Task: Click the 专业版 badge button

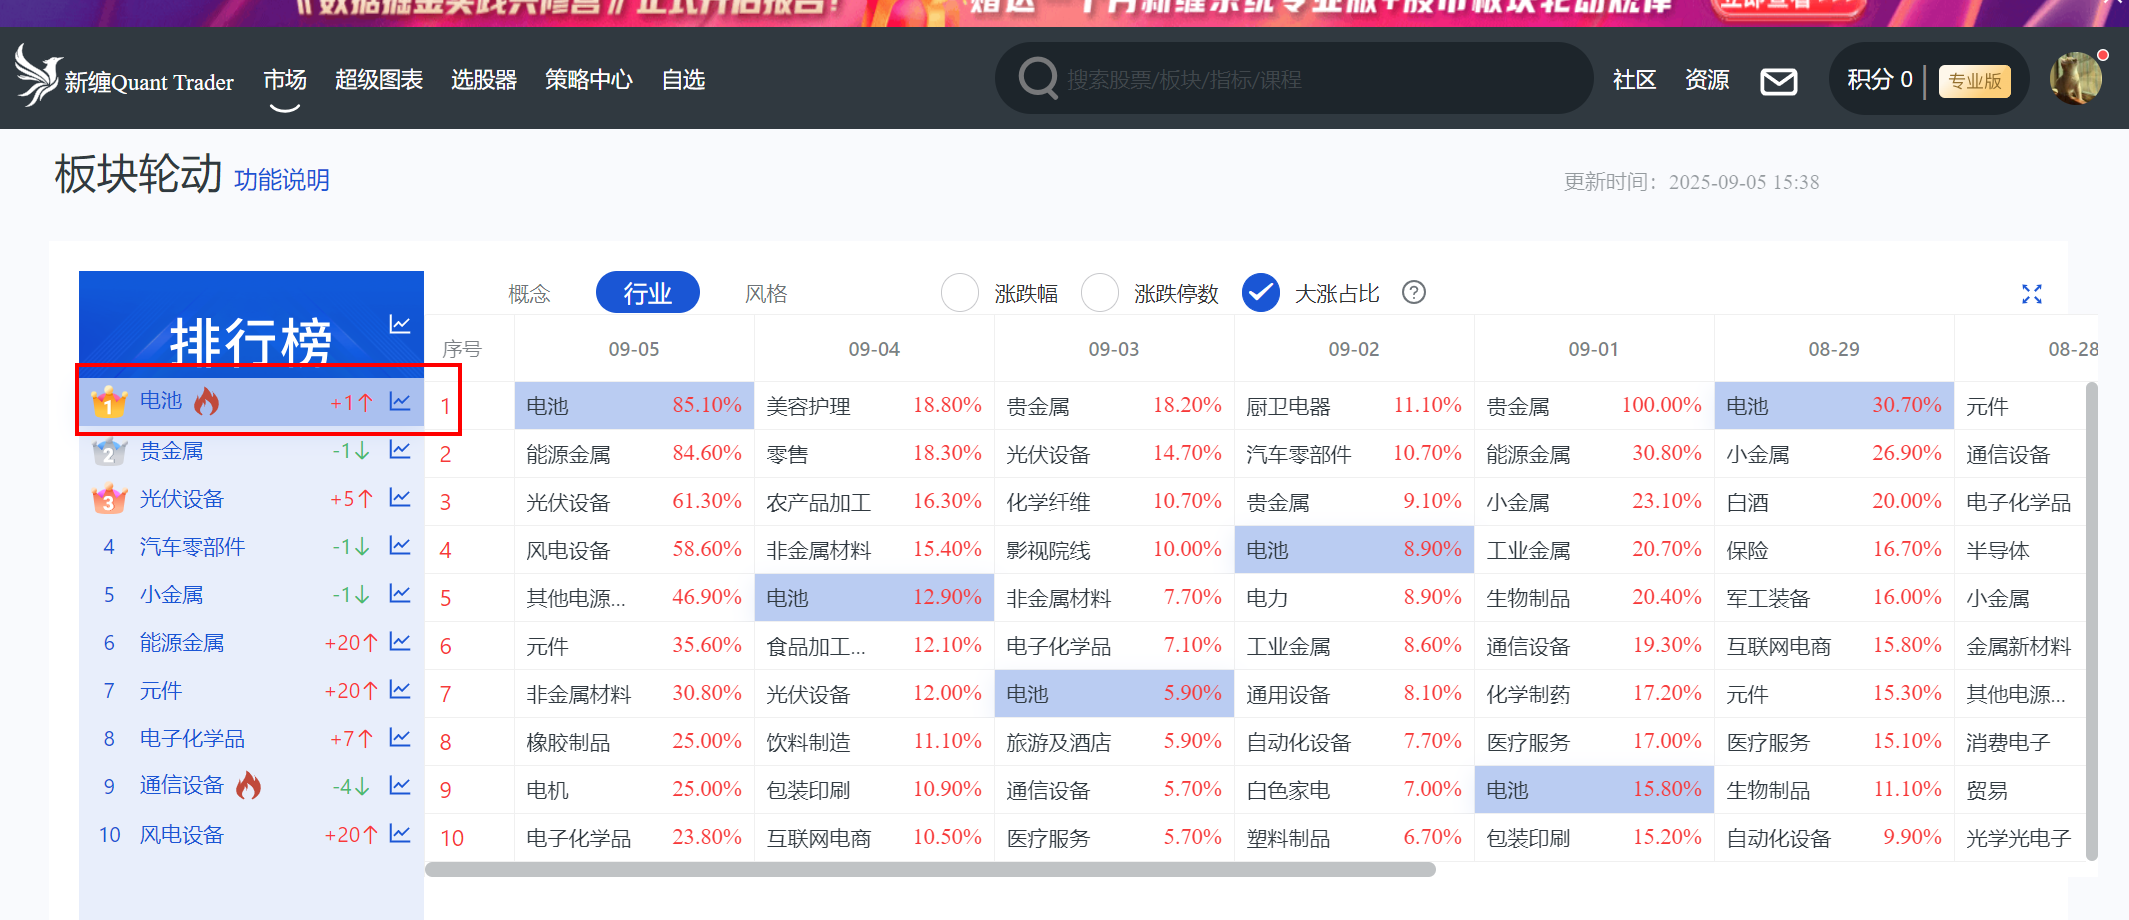Action: click(x=1975, y=80)
